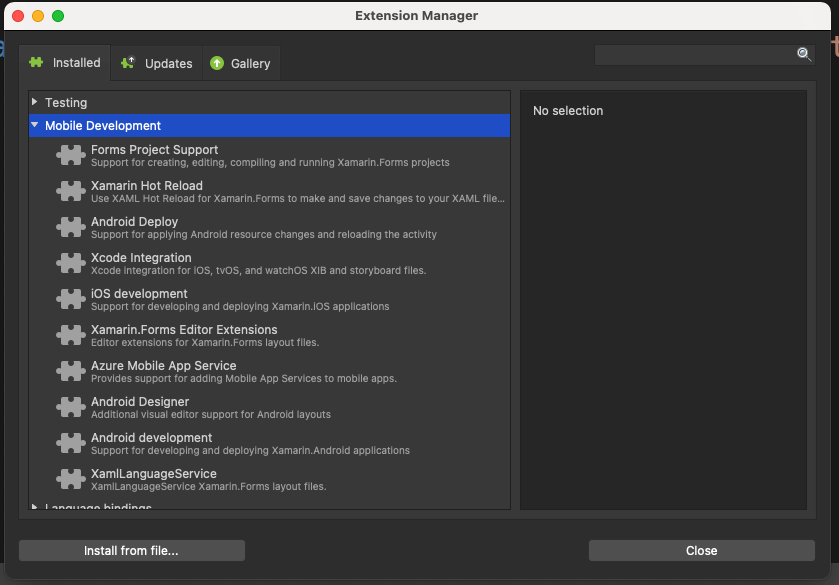This screenshot has height=585, width=839.
Task: Click the red close window button
Action: tap(18, 16)
